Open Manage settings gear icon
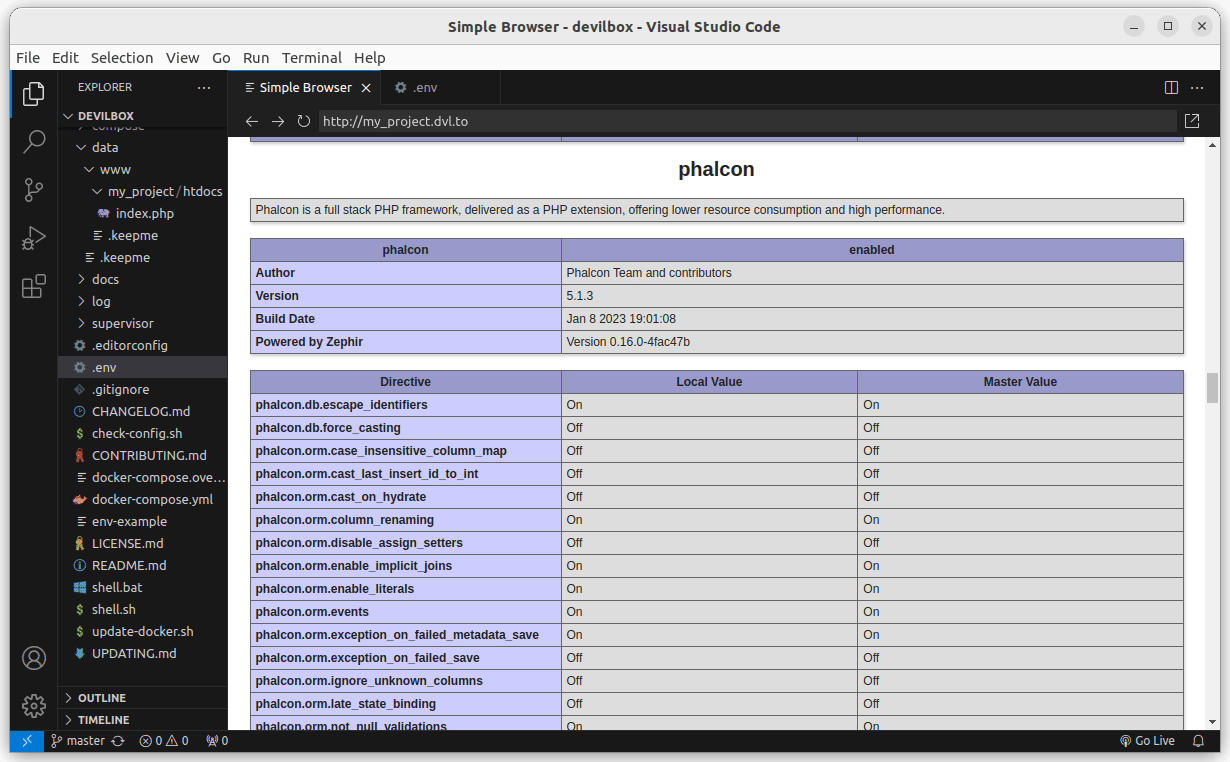Viewport: 1230px width, 762px height. [34, 706]
